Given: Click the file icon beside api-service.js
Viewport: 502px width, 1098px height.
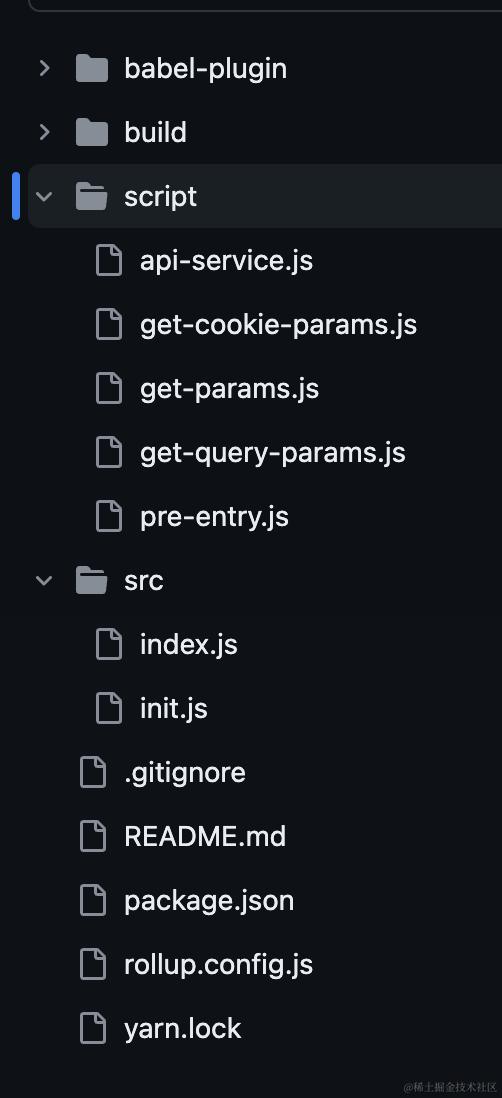Looking at the screenshot, I should 109,260.
